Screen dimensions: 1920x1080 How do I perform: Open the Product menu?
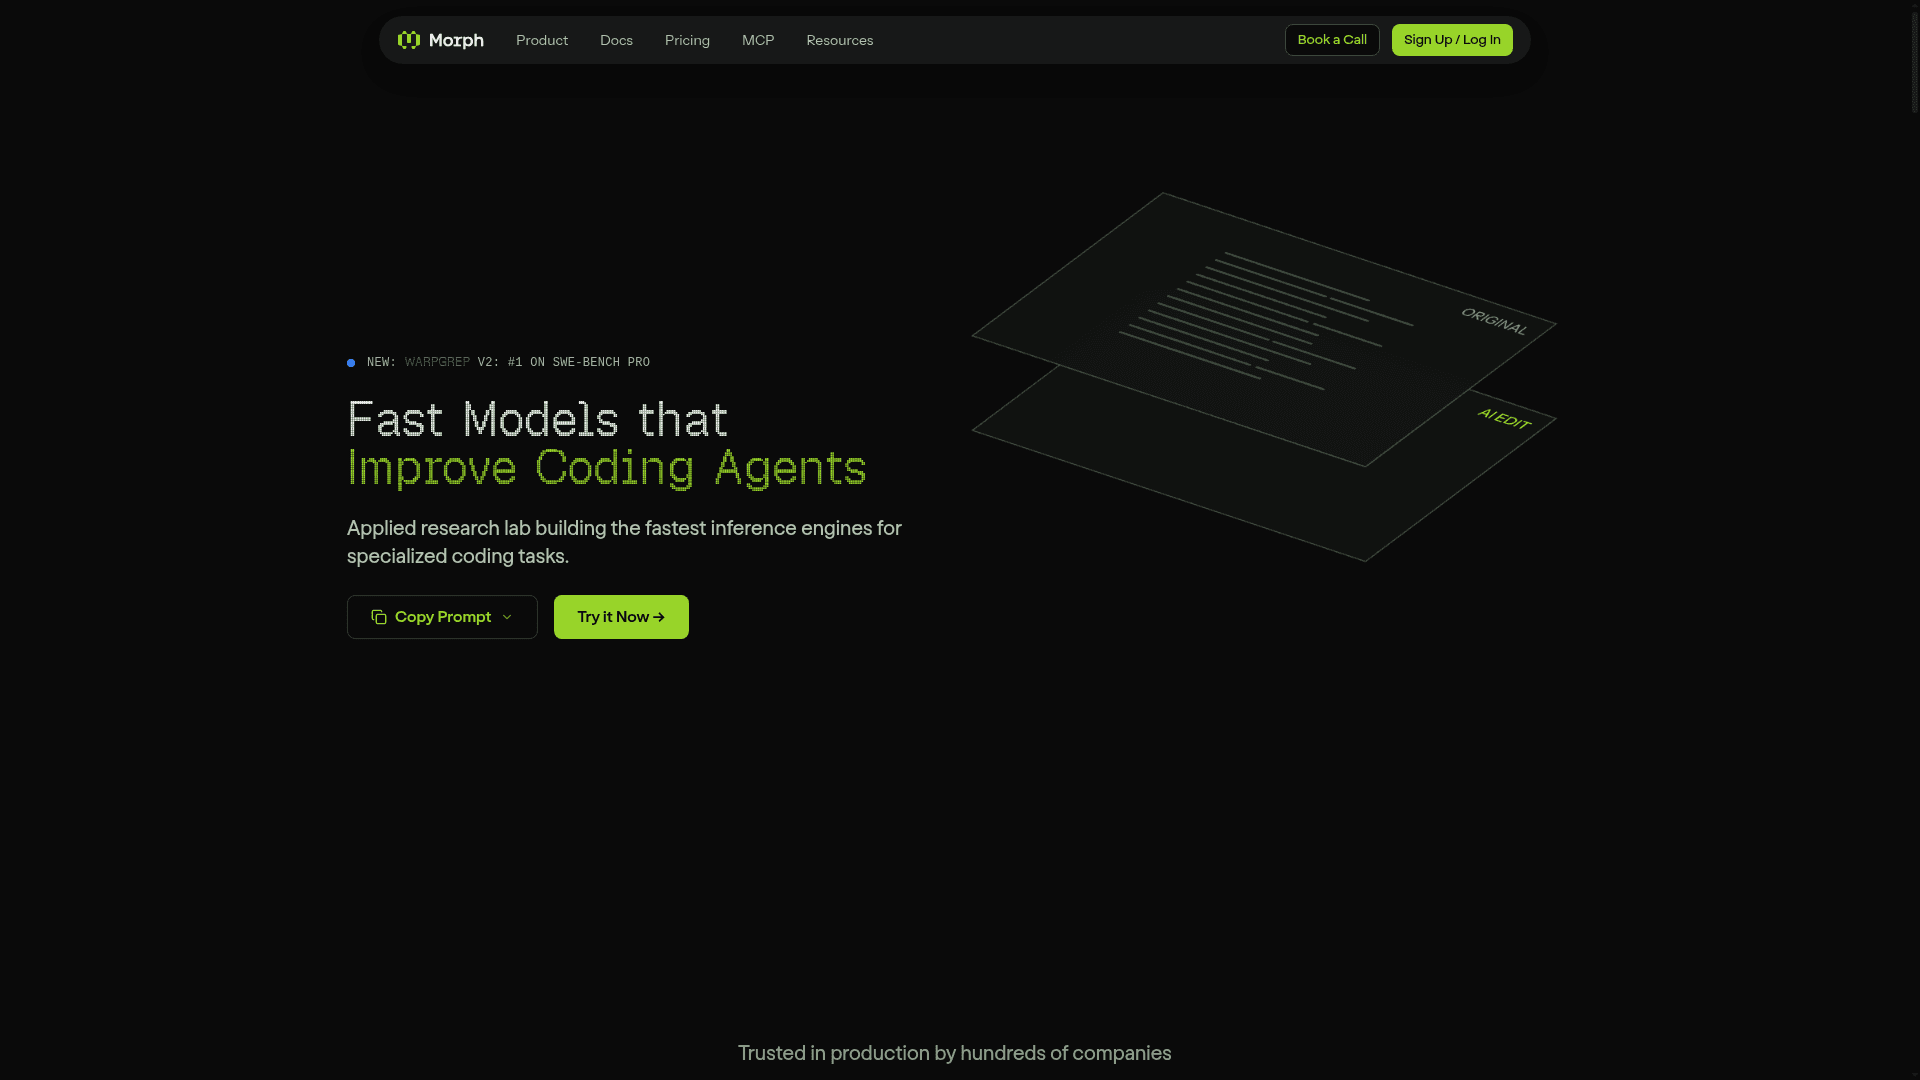click(x=542, y=40)
